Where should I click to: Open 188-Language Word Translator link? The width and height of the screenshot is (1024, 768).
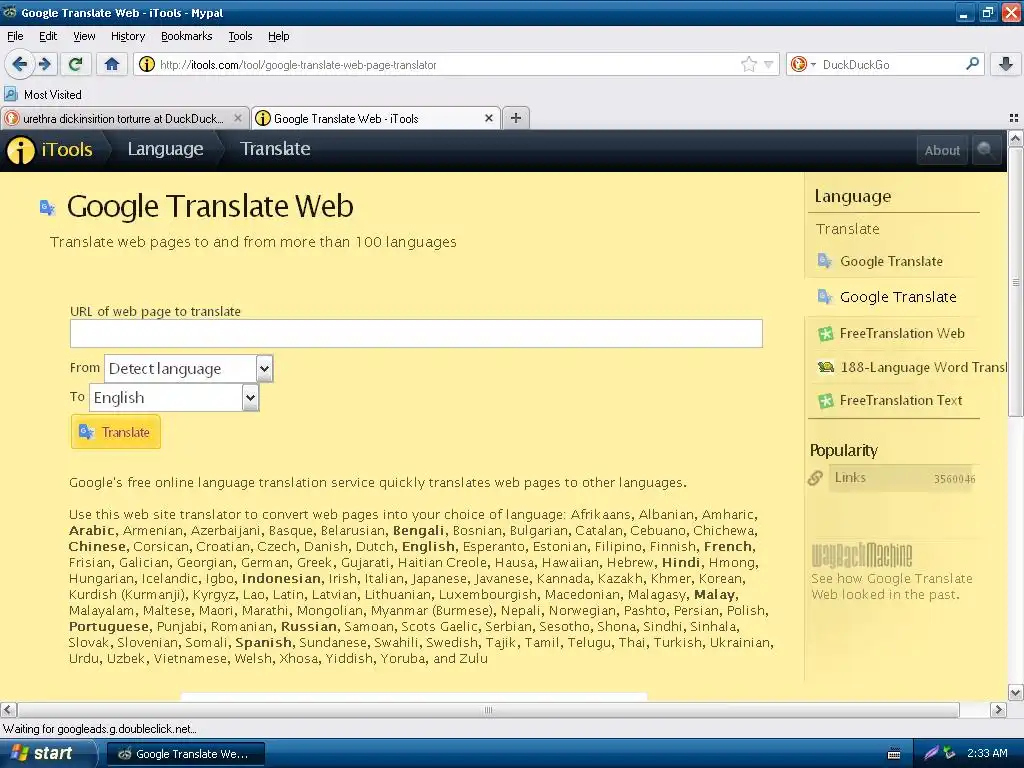pos(923,367)
